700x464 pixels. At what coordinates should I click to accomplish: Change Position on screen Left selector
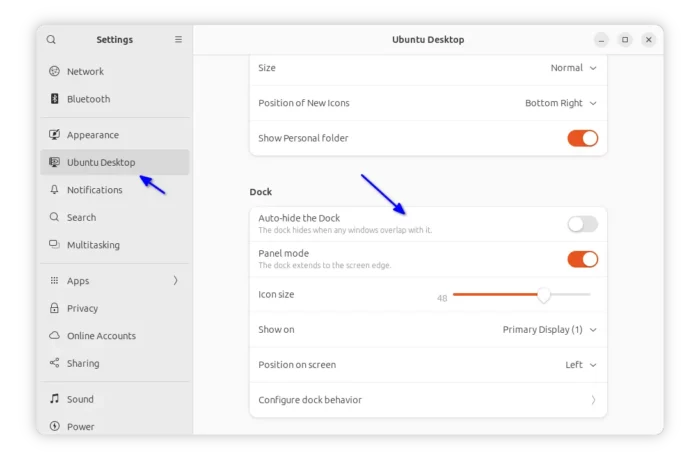(581, 365)
